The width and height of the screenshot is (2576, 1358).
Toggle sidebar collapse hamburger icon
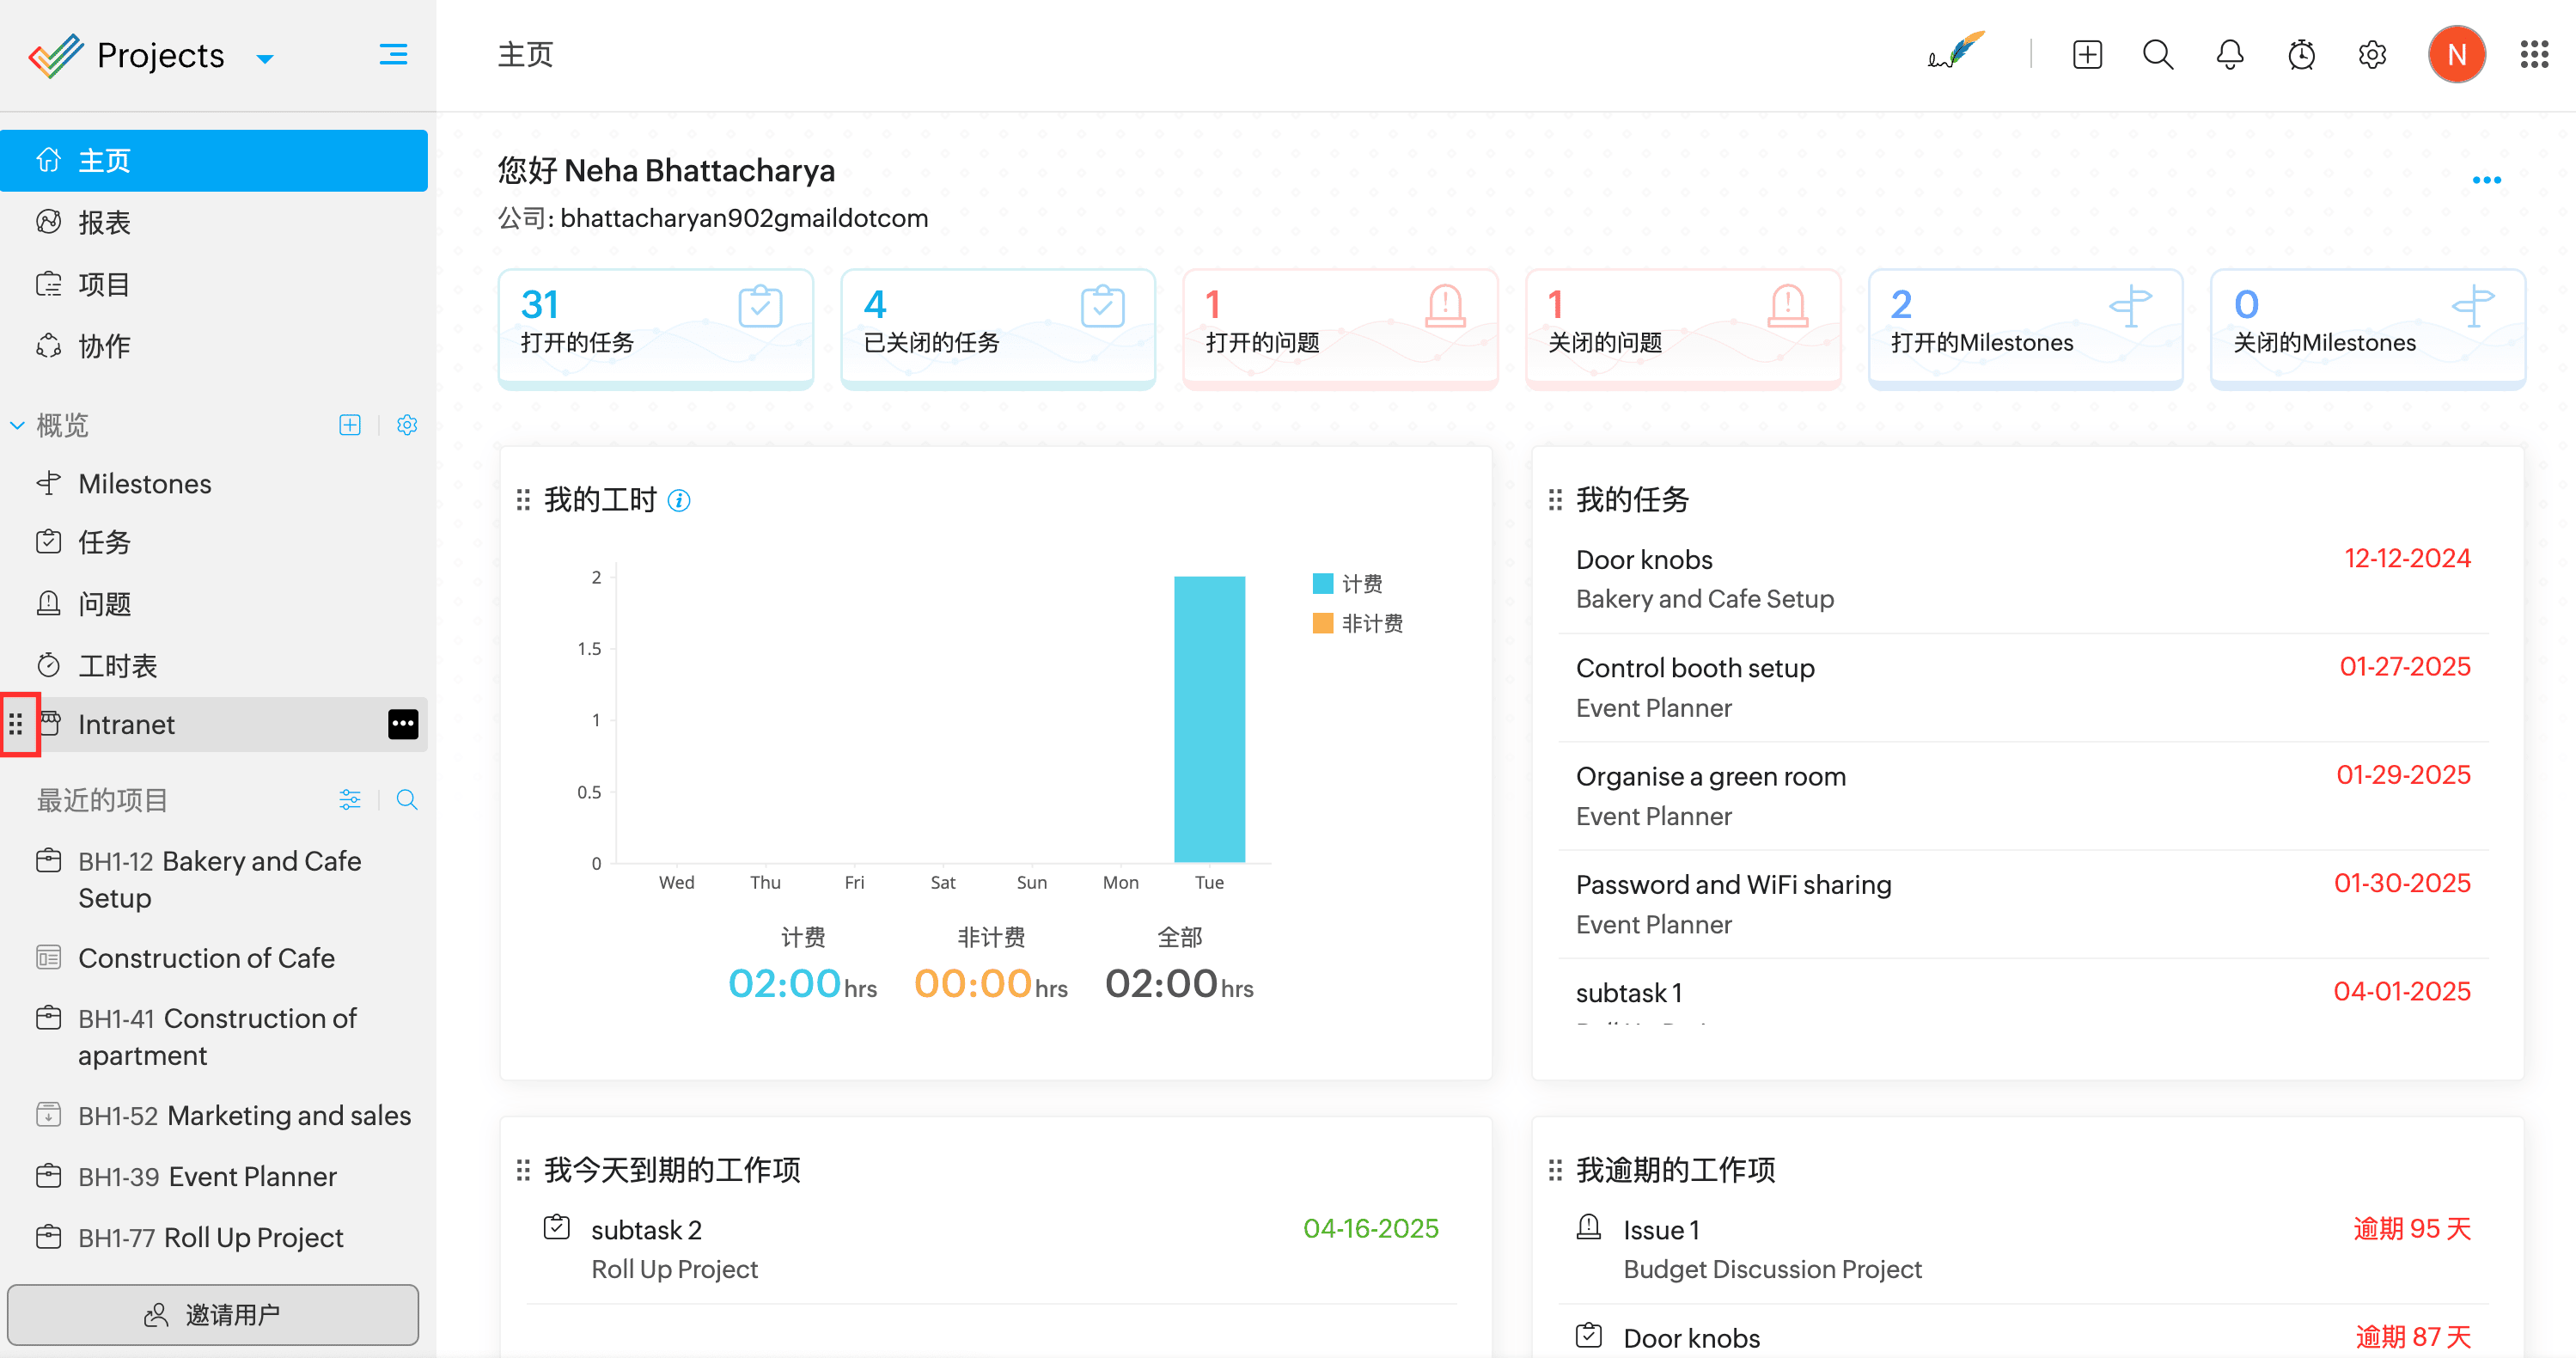point(393,54)
